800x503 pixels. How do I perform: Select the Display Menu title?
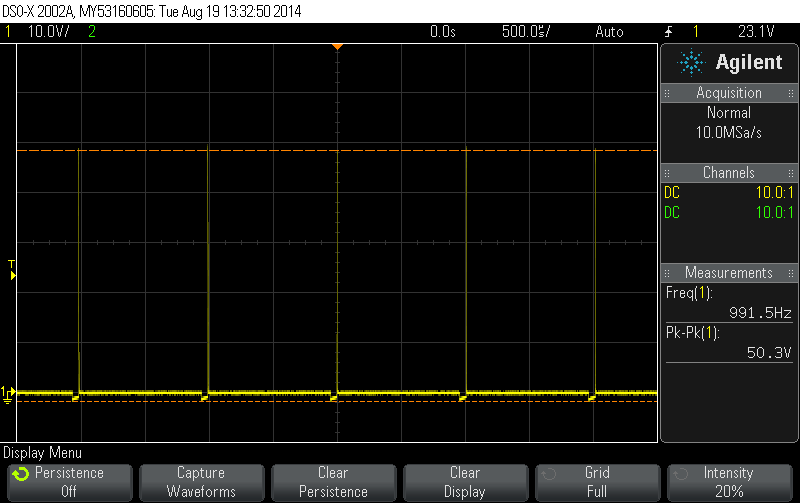coord(42,452)
